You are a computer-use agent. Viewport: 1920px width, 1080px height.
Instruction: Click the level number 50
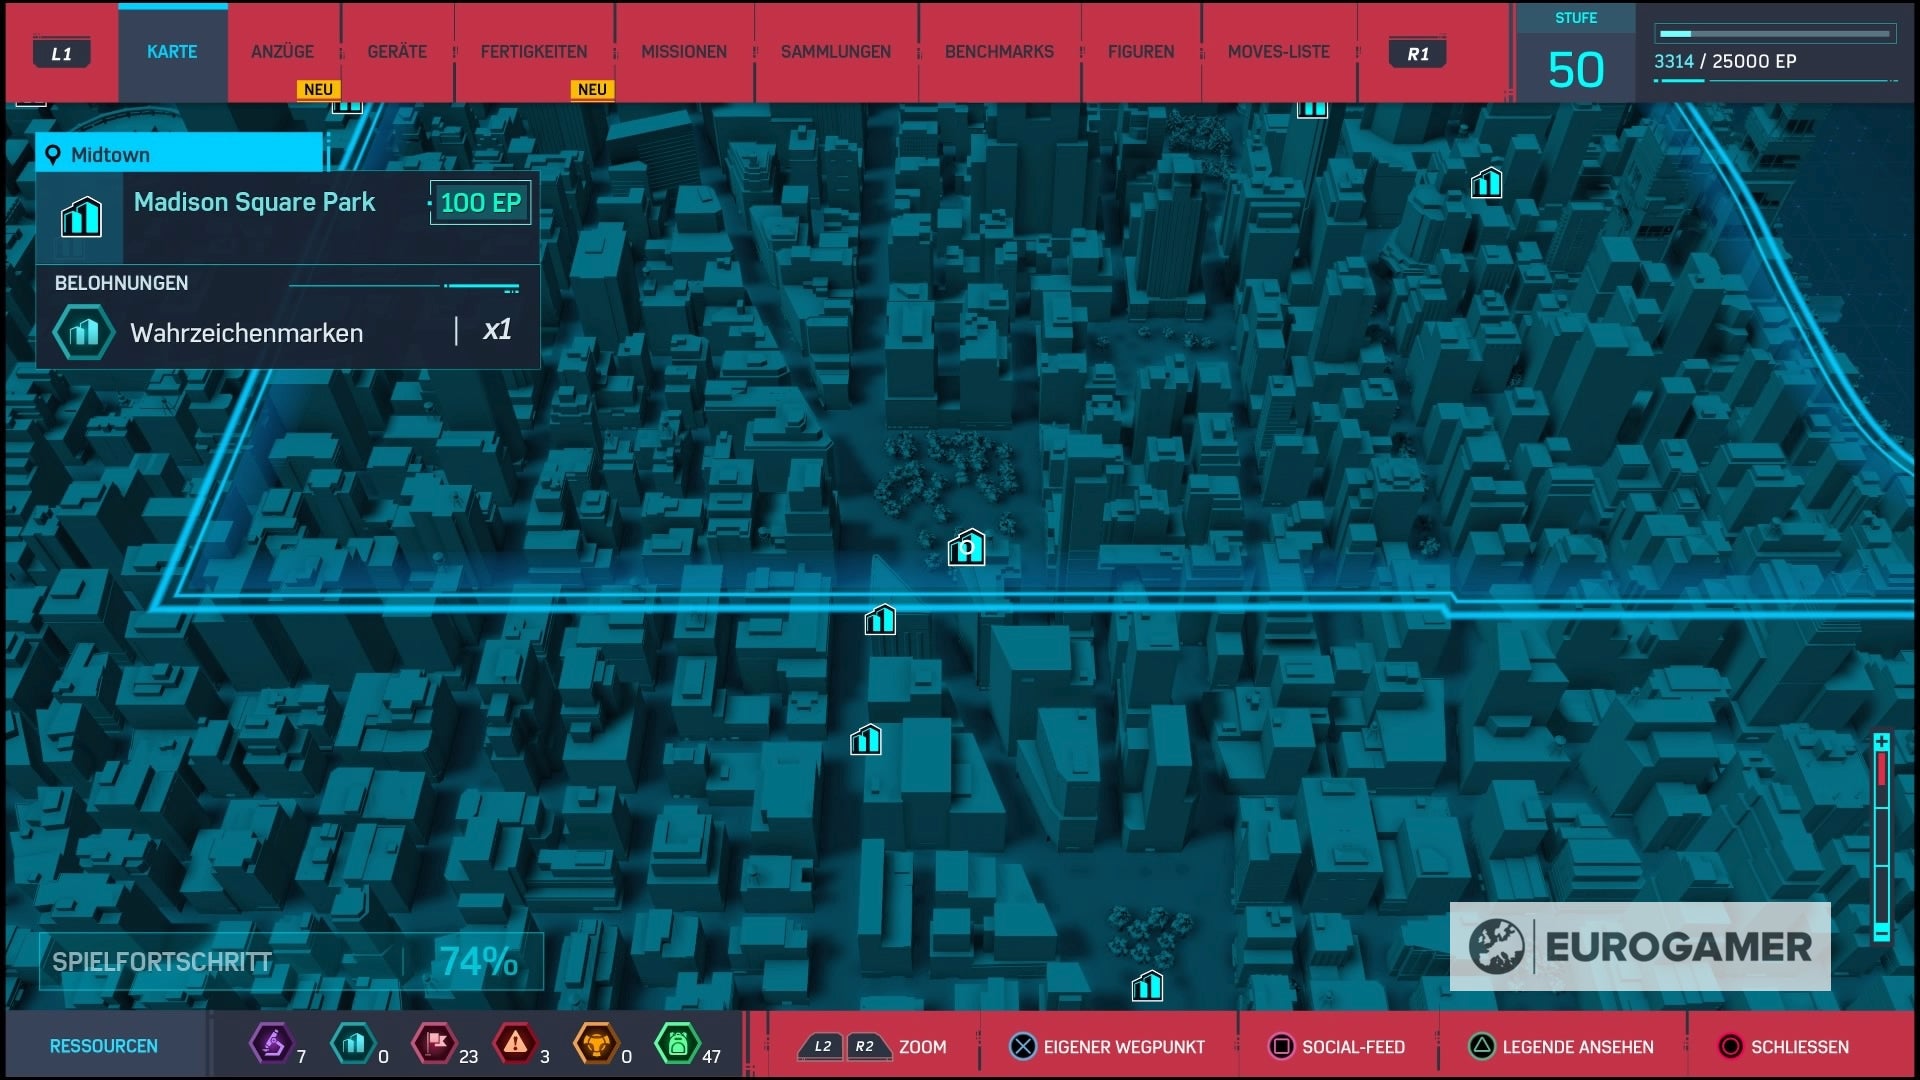(x=1576, y=70)
